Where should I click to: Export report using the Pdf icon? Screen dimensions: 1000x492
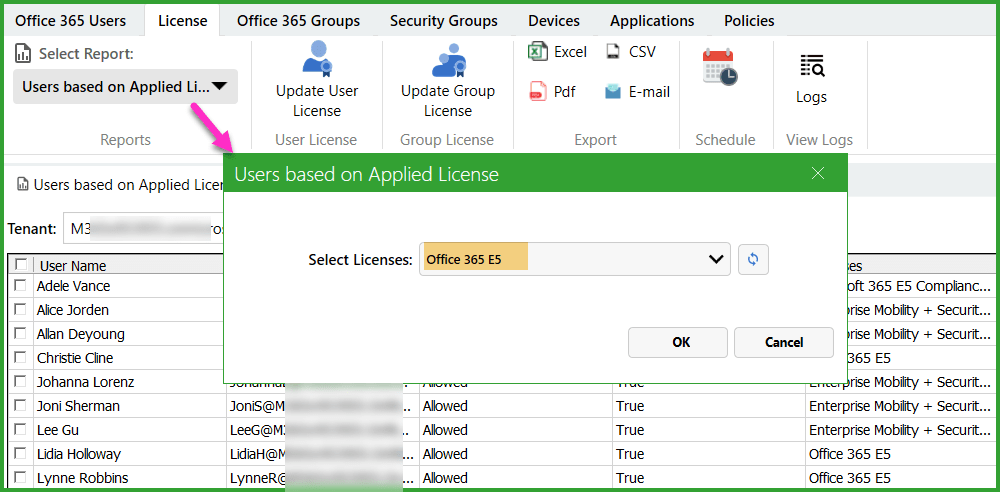(538, 92)
